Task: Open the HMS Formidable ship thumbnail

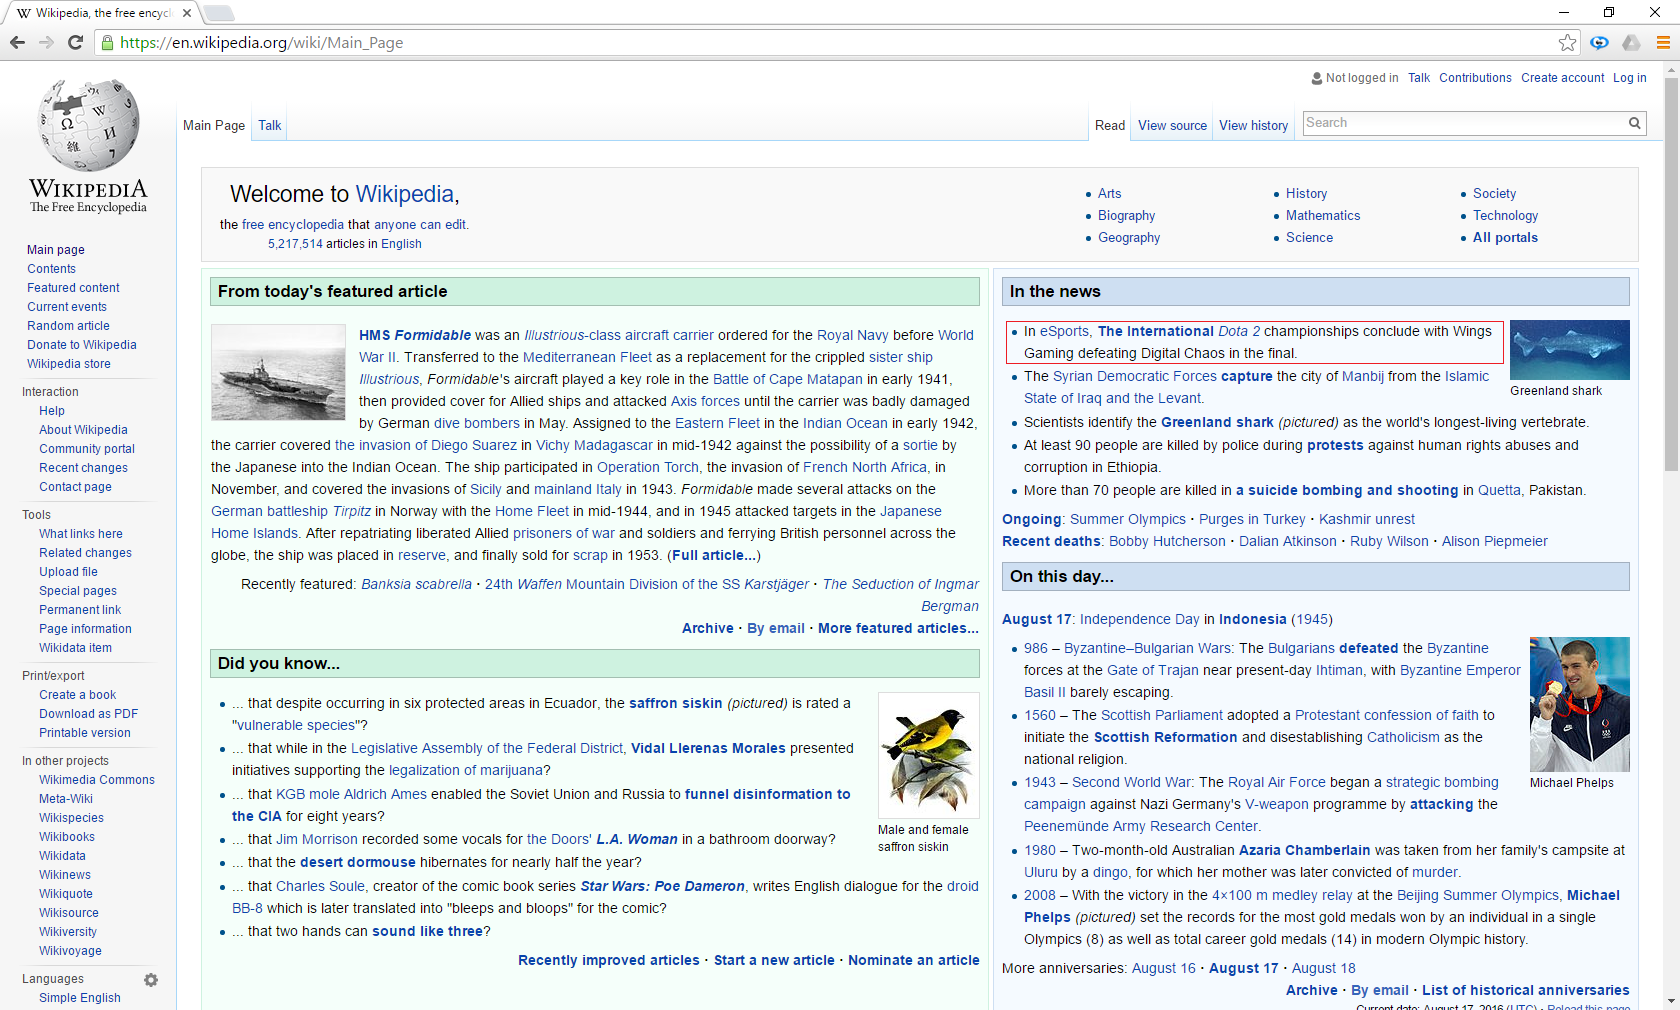Action: 278,372
